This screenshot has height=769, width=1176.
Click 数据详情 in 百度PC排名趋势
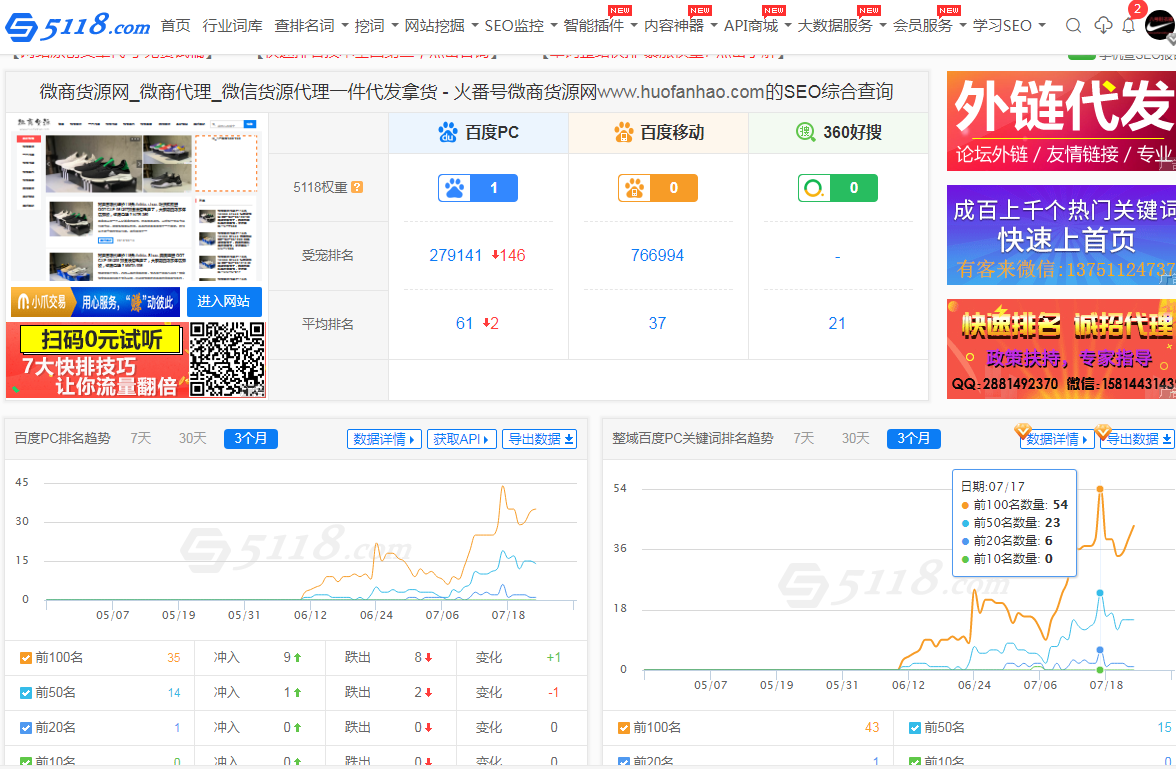(384, 439)
